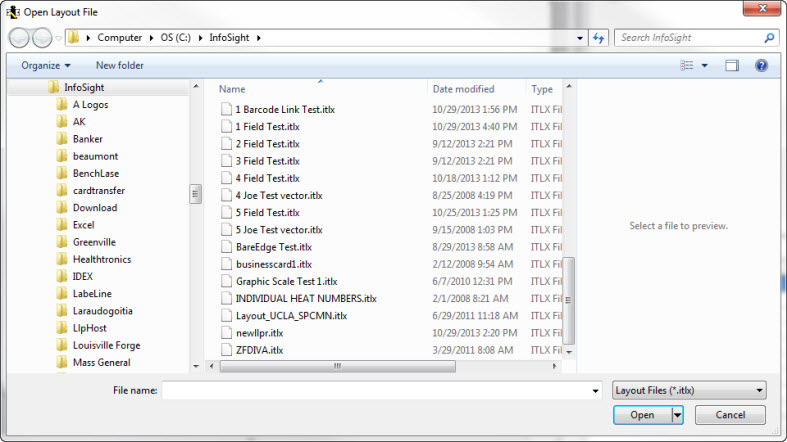Click the file icon of businesscard1.itlx
Viewport: 787px width, 442px height.
227,264
